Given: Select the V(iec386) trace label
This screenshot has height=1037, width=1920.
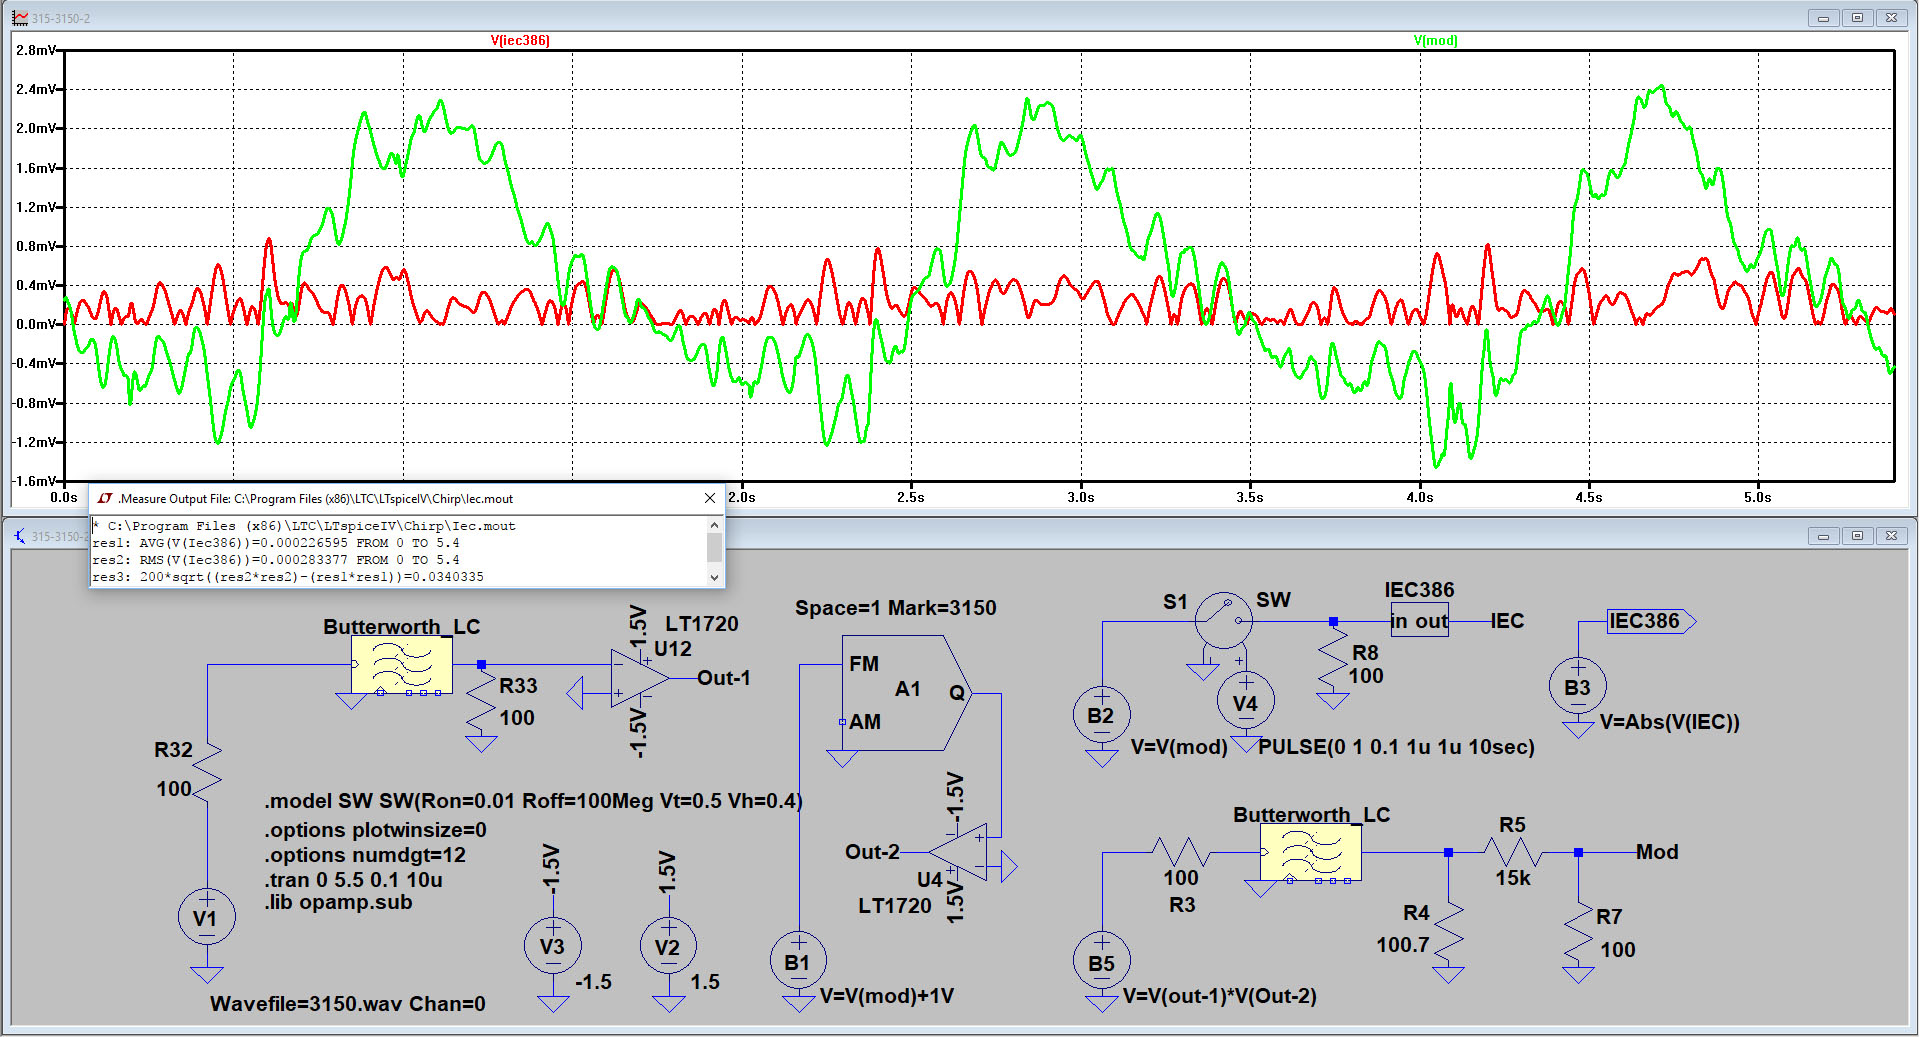Looking at the screenshot, I should (520, 41).
